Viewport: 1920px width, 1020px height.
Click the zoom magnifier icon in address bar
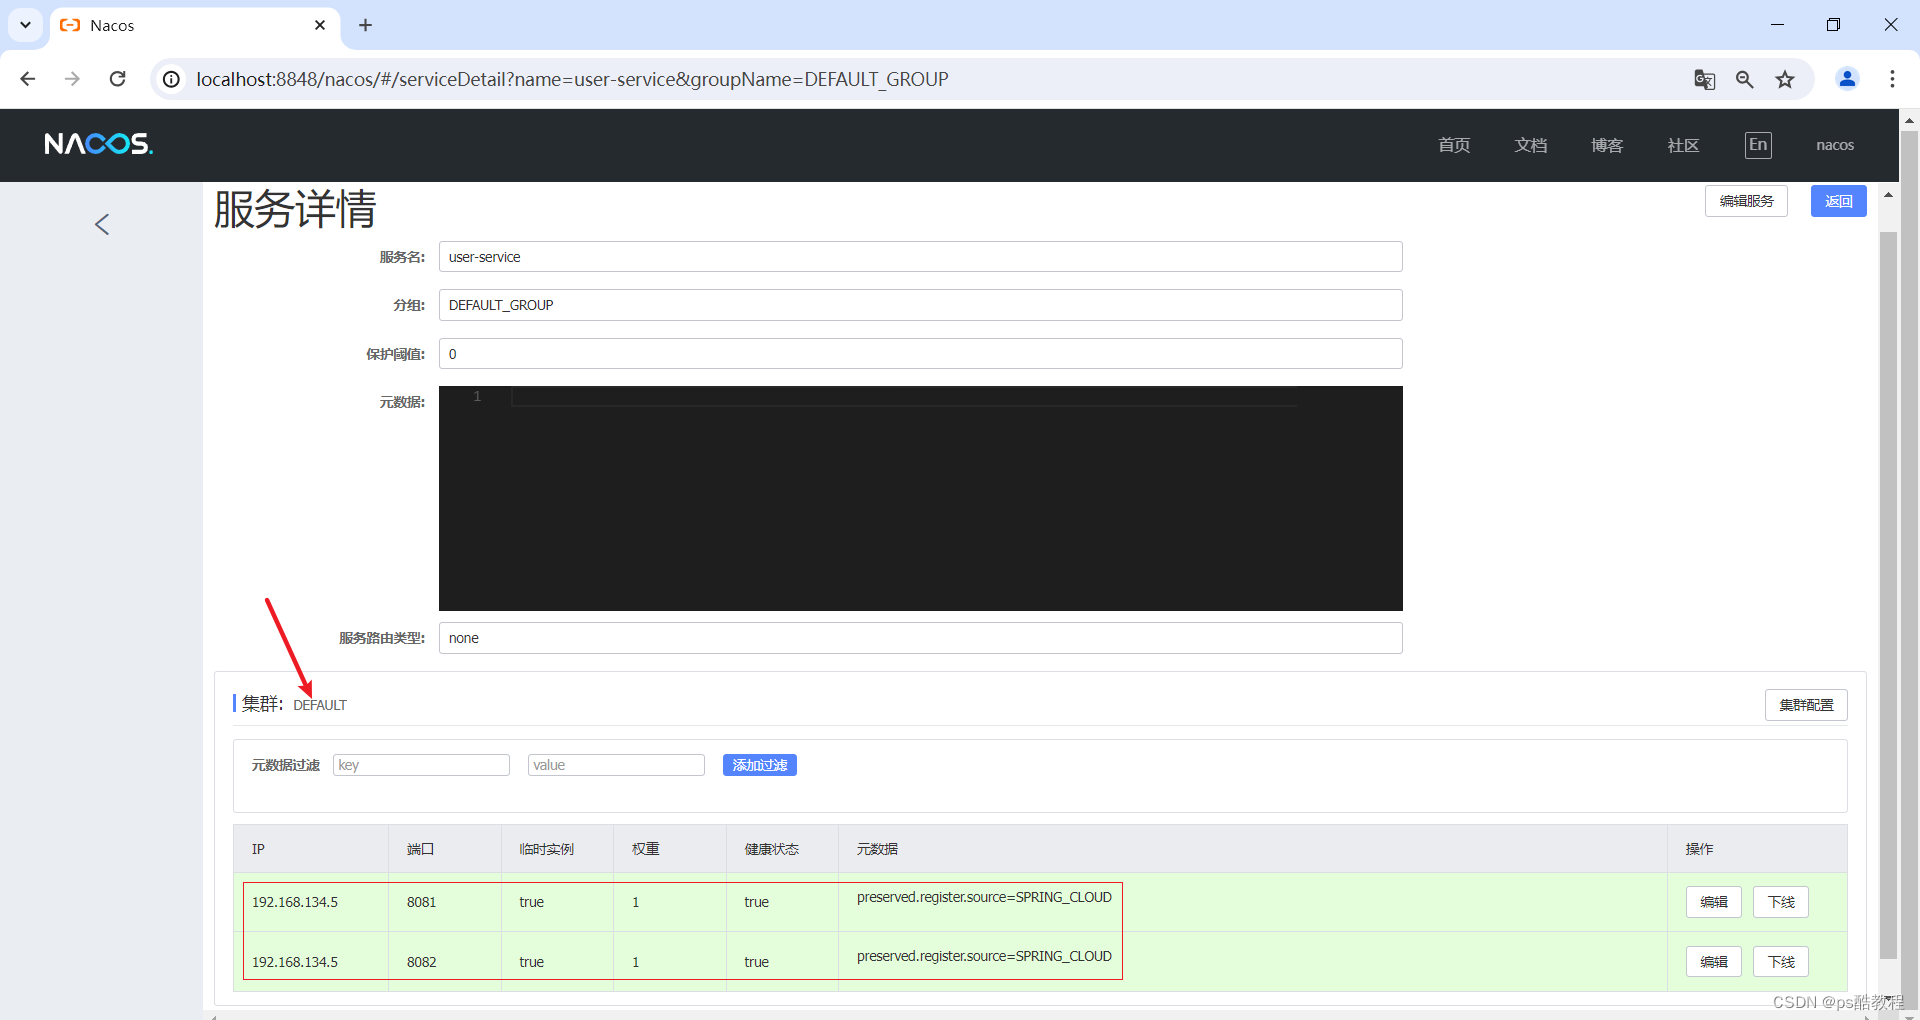coord(1744,79)
